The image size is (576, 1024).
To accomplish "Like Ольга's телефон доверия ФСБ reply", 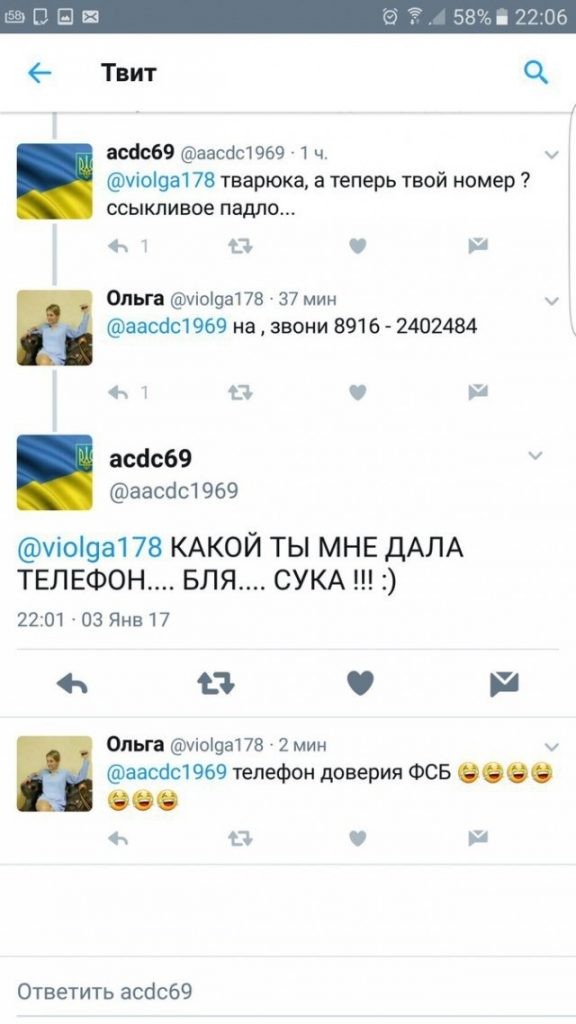I will tap(357, 838).
